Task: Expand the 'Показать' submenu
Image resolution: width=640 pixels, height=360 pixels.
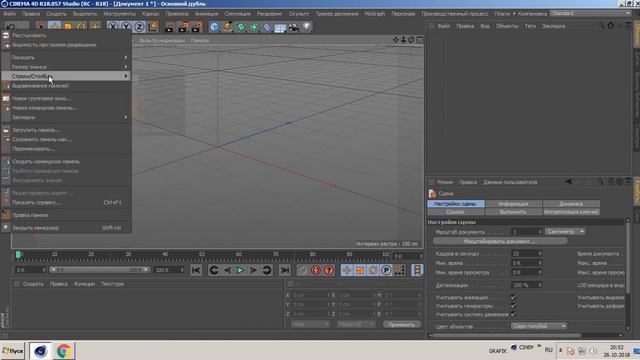Action: (x=66, y=57)
